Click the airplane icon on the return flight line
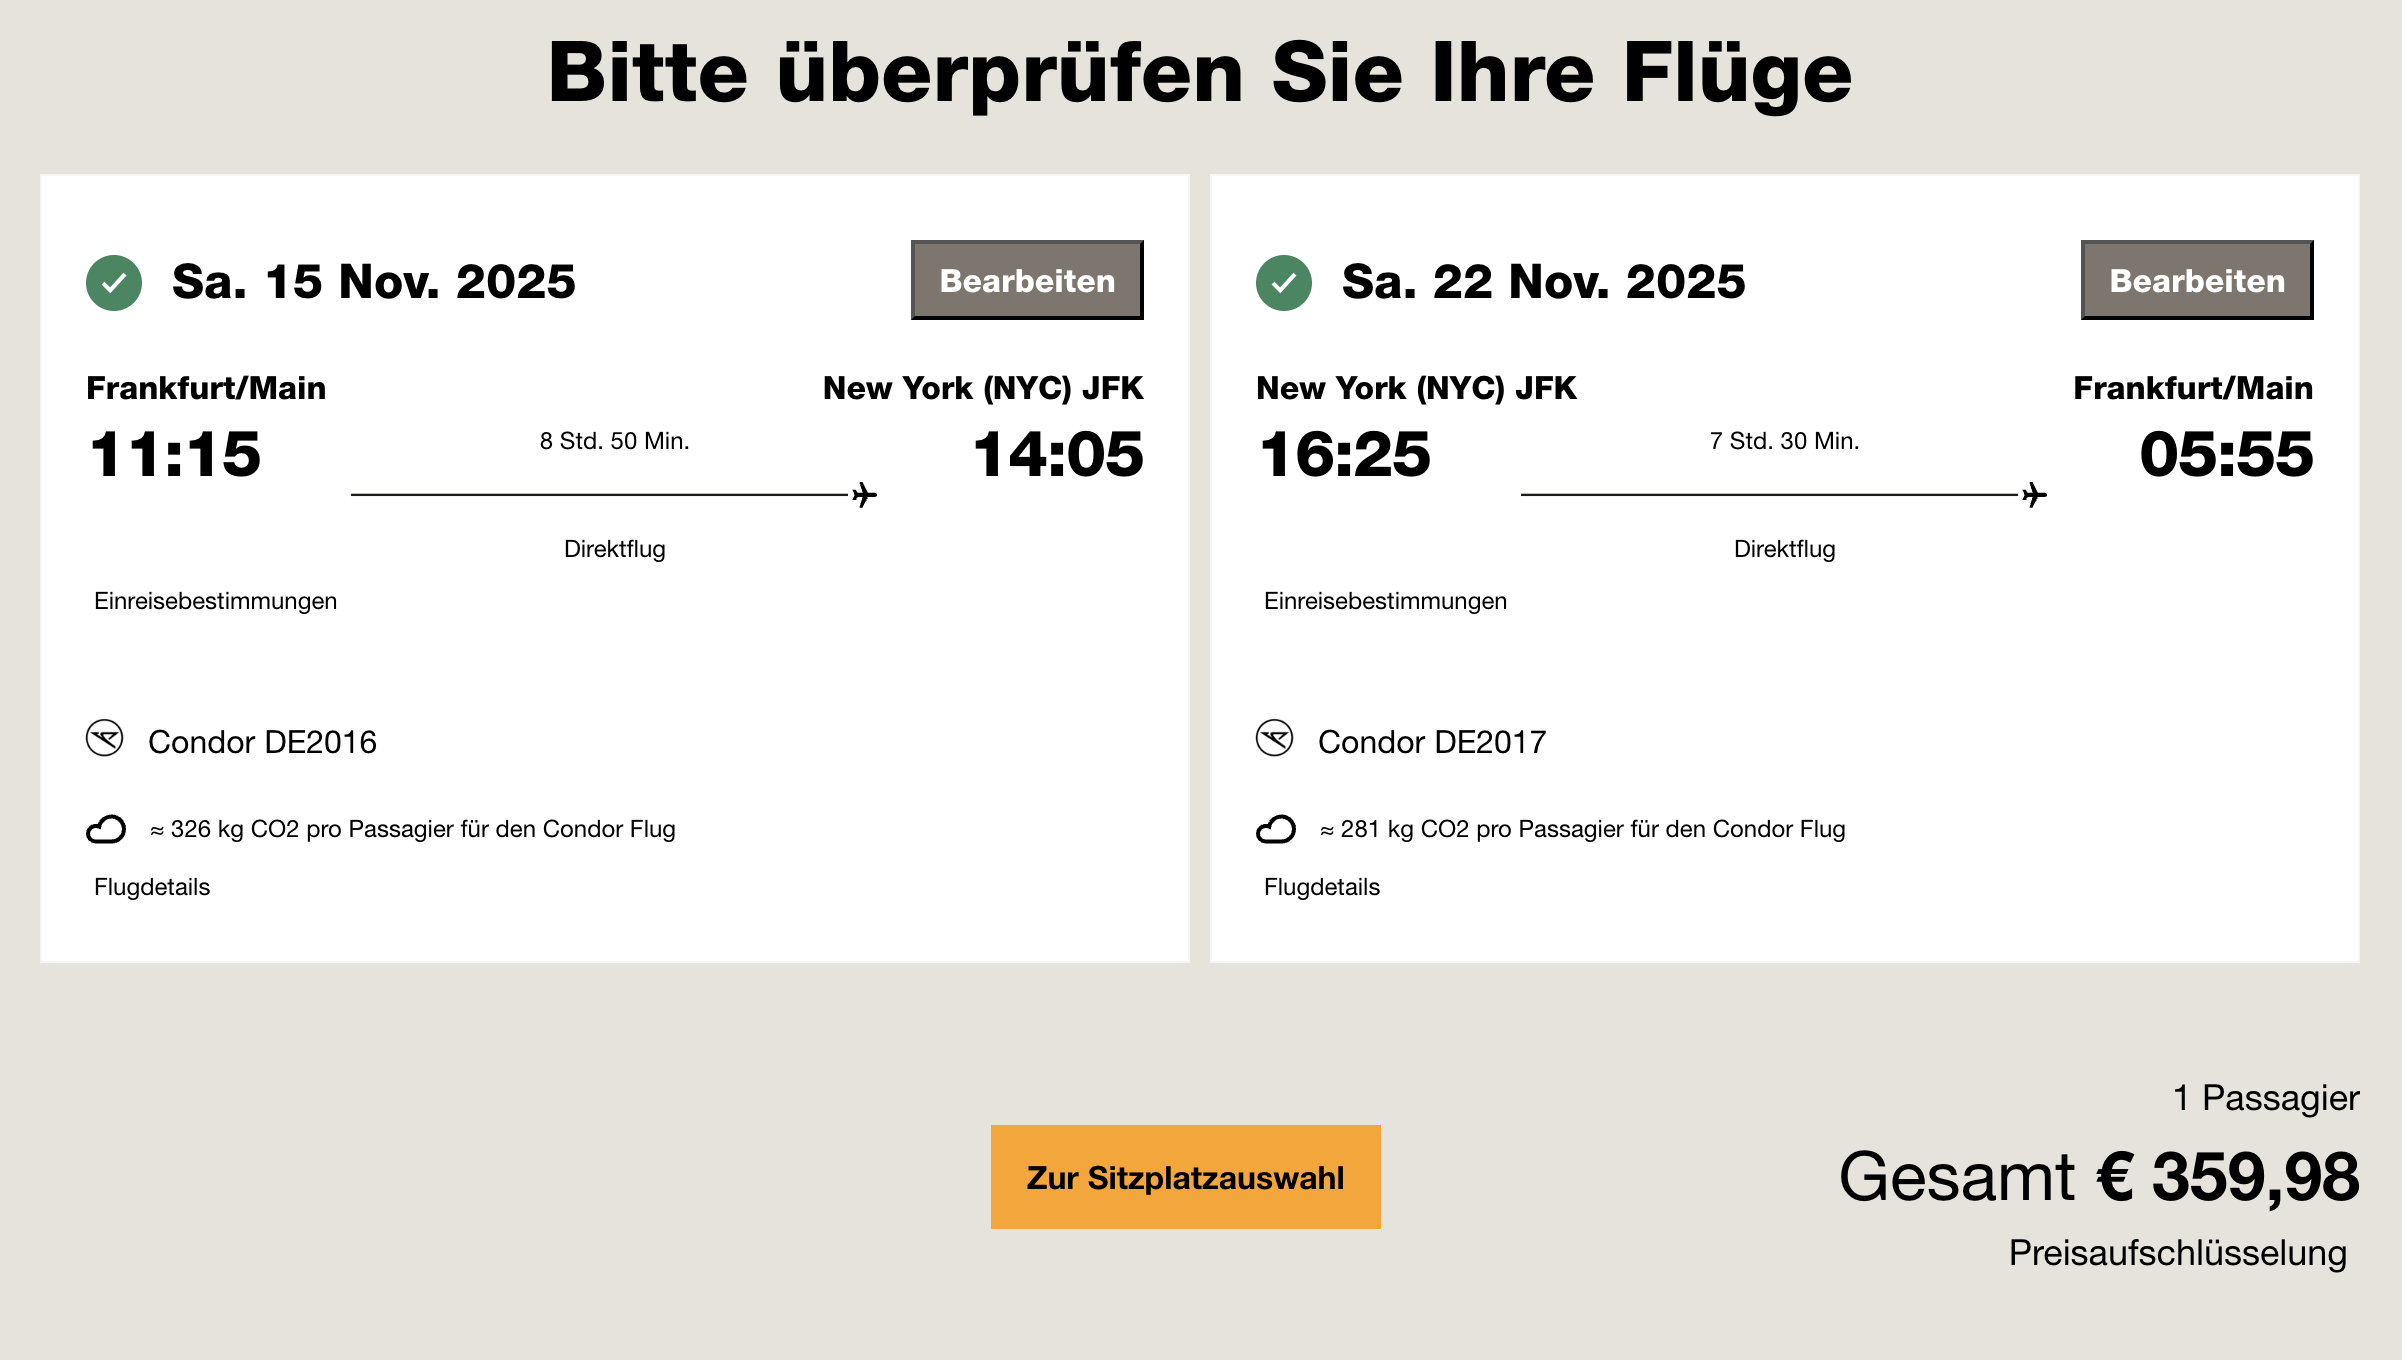This screenshot has height=1360, width=2402. pos(2035,495)
